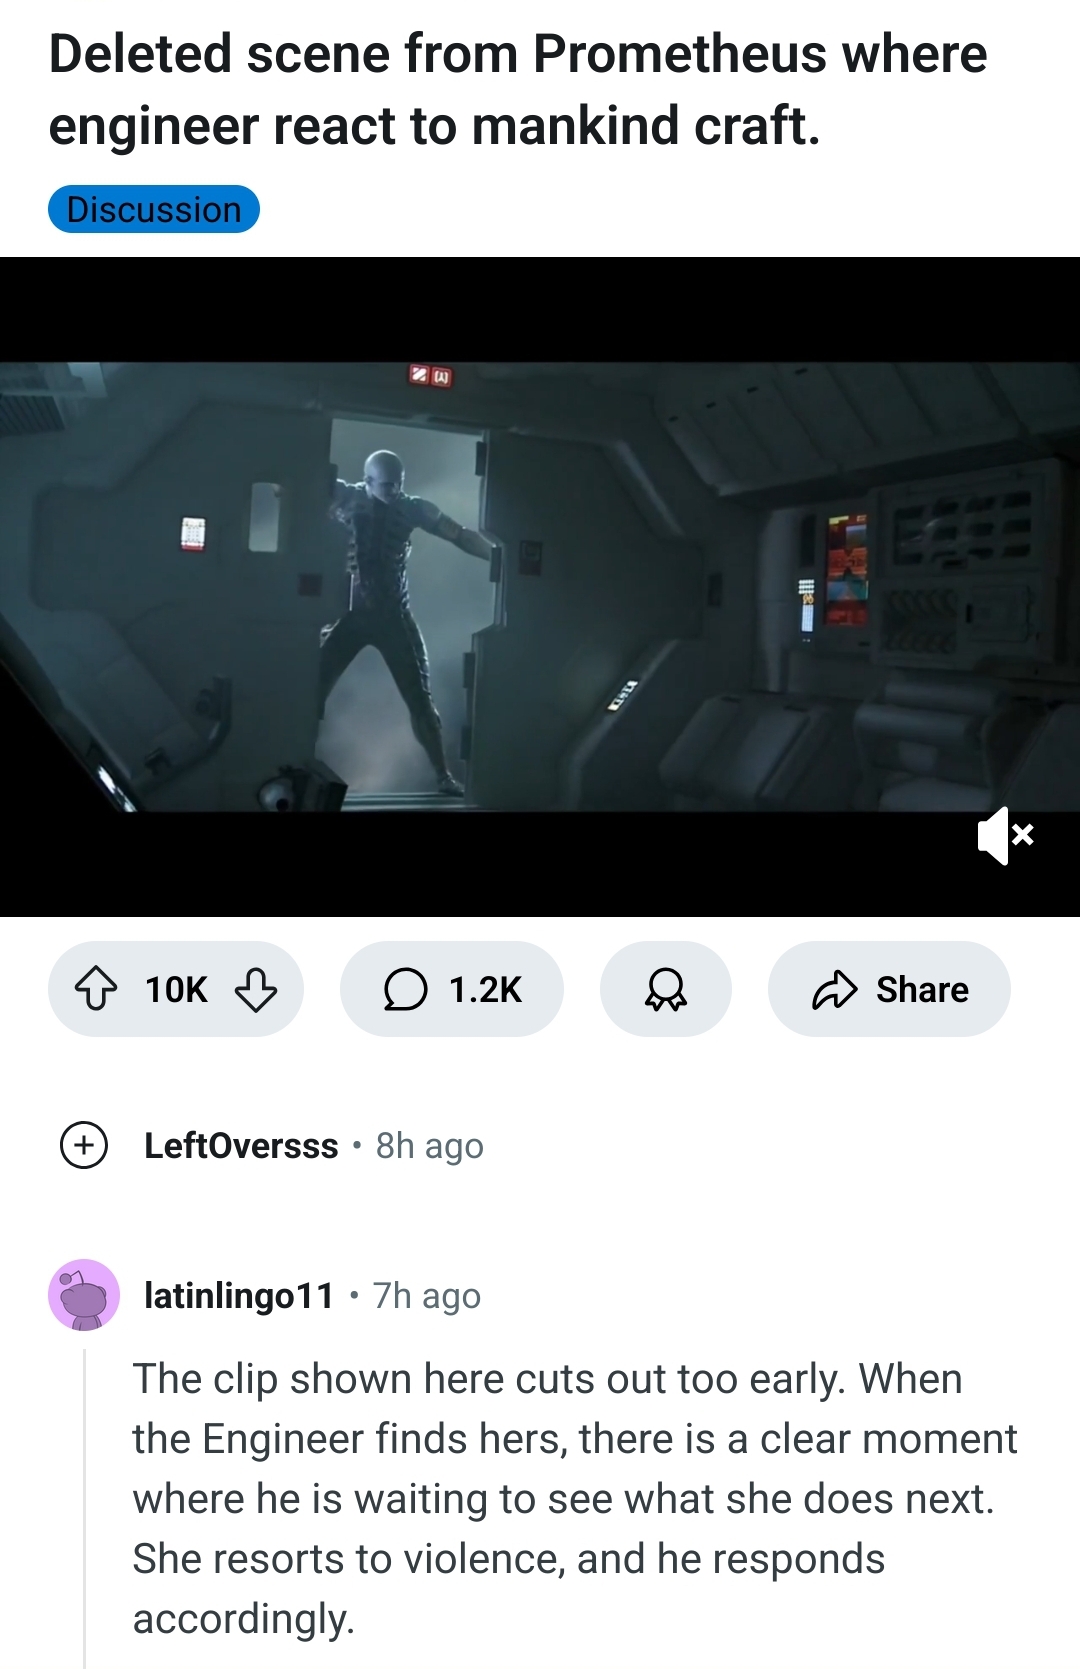Click the share arrow icon
1080x1669 pixels.
click(835, 989)
